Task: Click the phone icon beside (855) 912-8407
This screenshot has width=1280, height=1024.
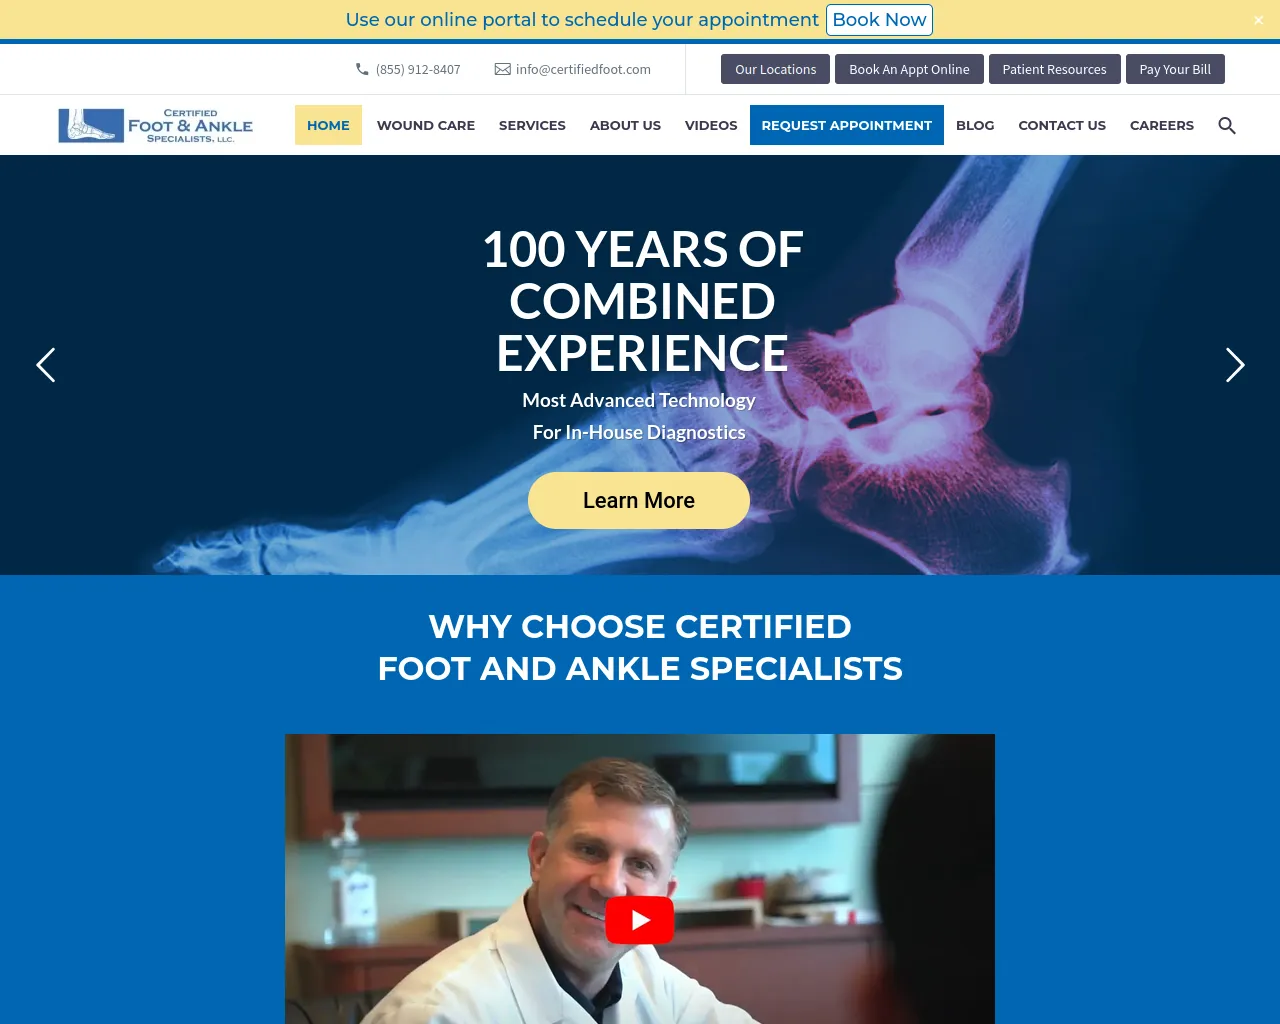Action: coord(362,69)
